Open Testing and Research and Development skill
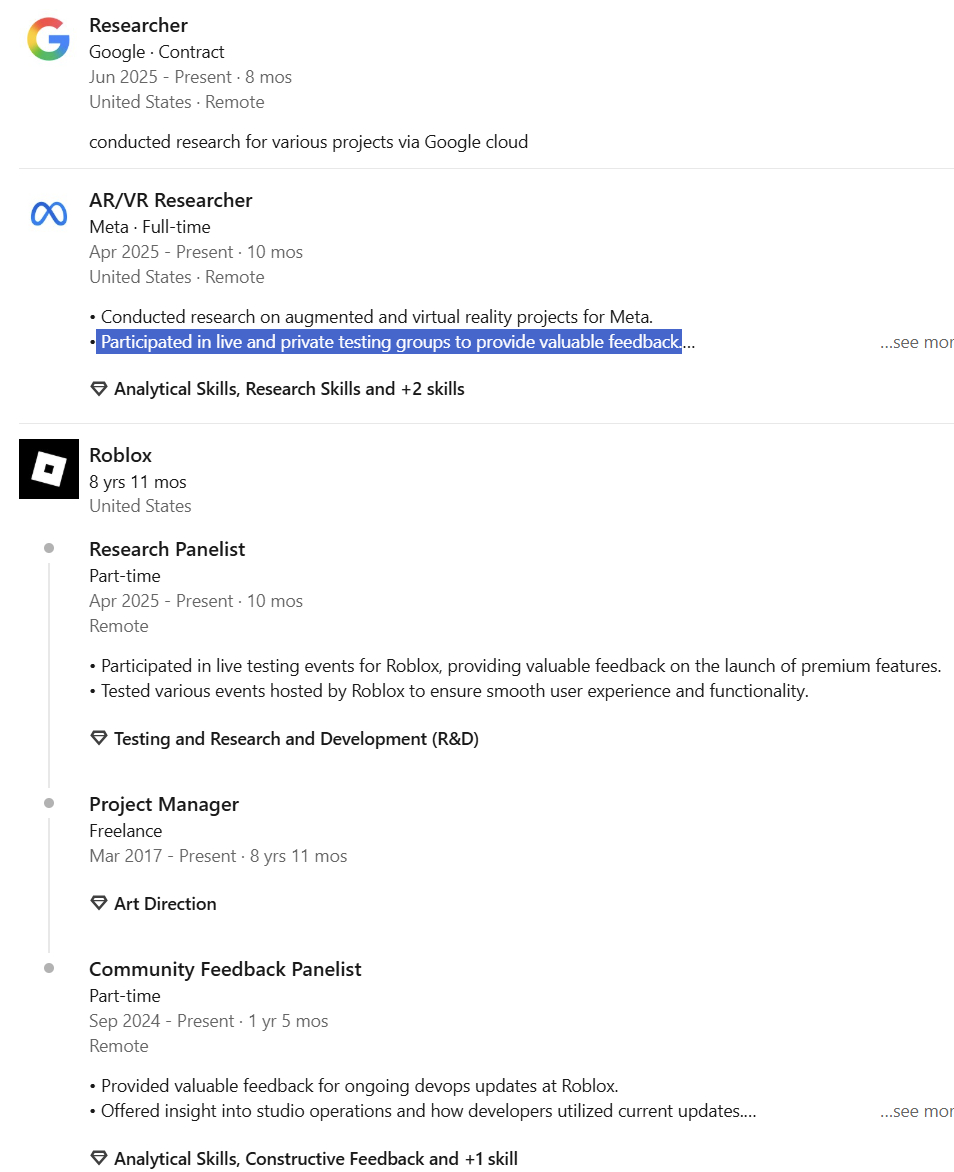Viewport: 954px width, 1172px height. point(296,739)
